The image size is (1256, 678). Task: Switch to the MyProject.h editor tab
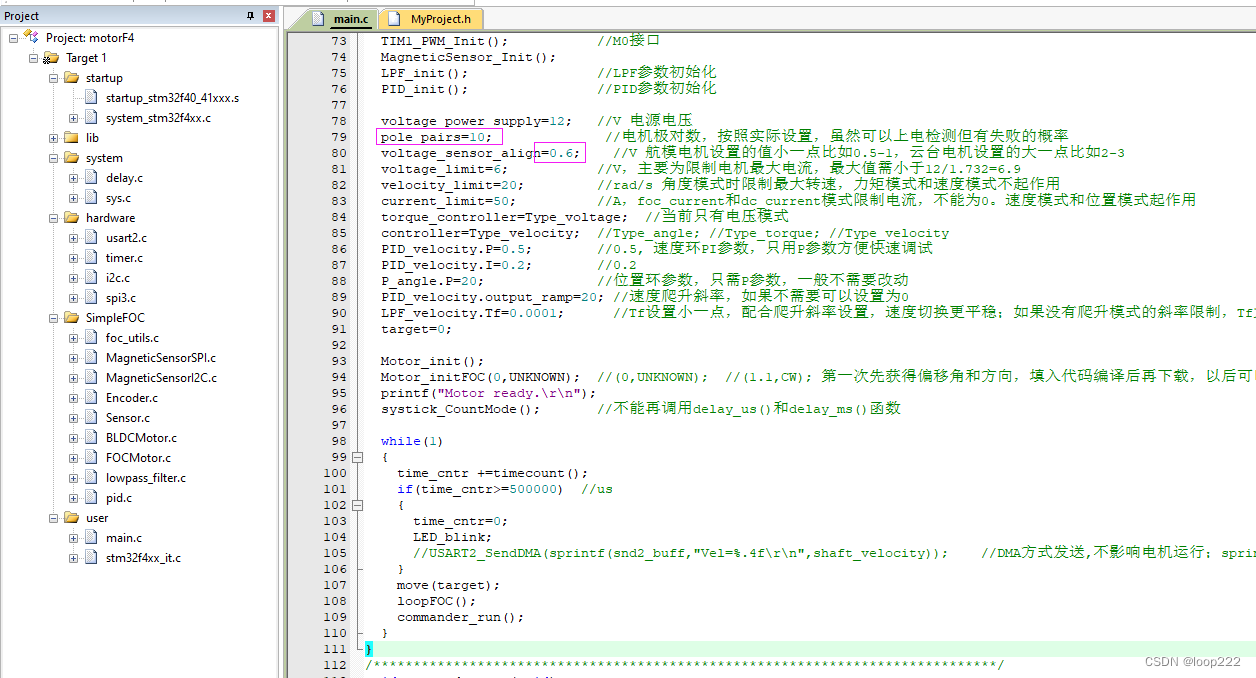coord(433,19)
